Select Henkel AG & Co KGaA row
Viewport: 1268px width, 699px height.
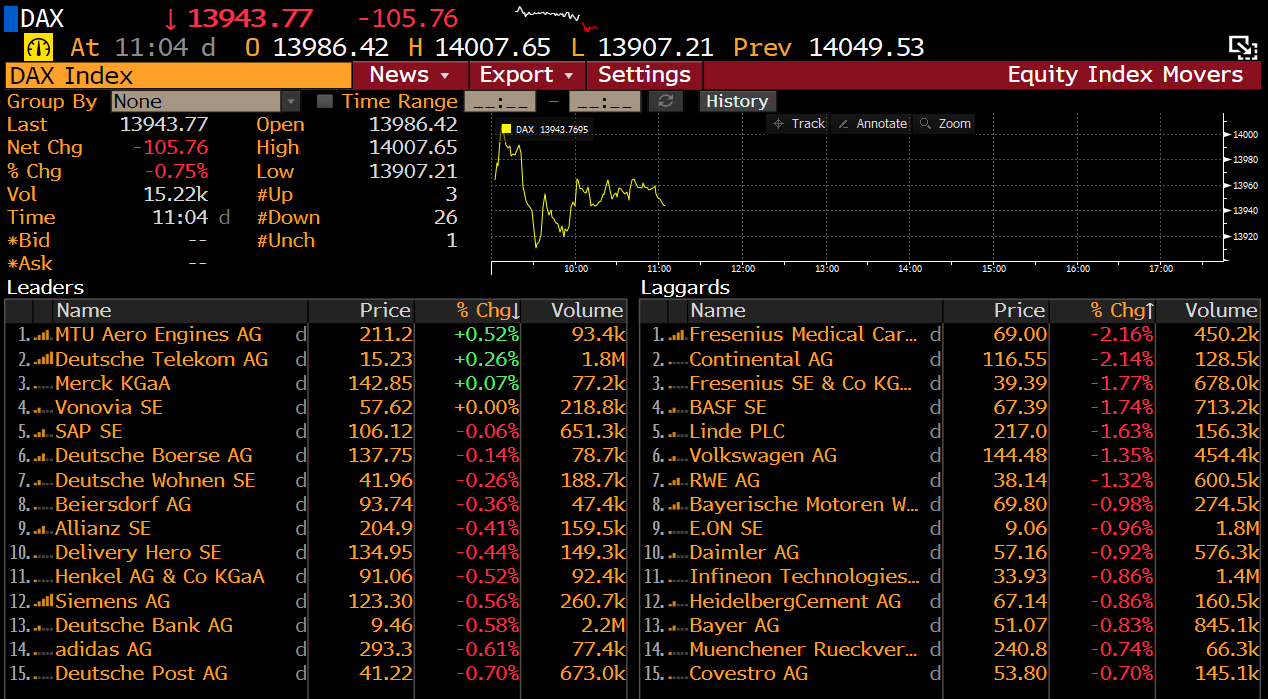click(x=316, y=577)
